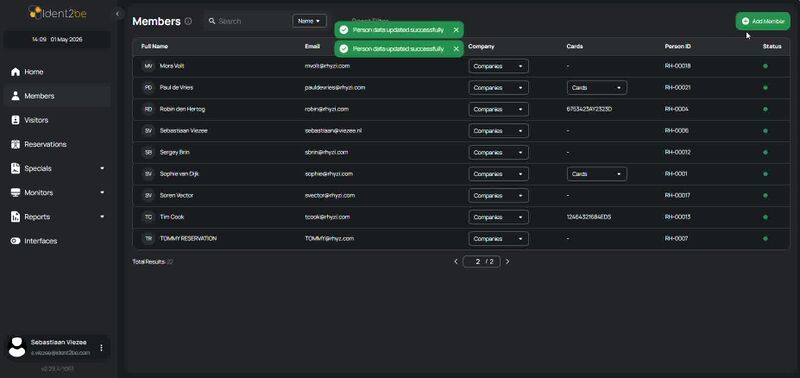Click the TC avatar of Tim Cook
800x378 pixels.
point(148,217)
